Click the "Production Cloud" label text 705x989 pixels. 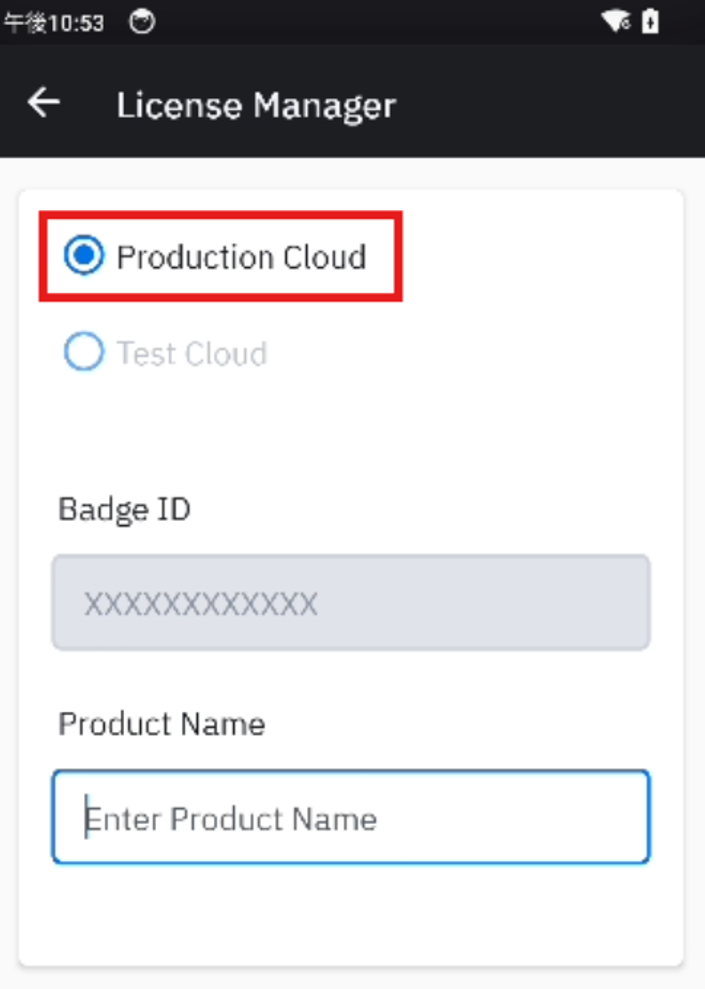coord(241,257)
